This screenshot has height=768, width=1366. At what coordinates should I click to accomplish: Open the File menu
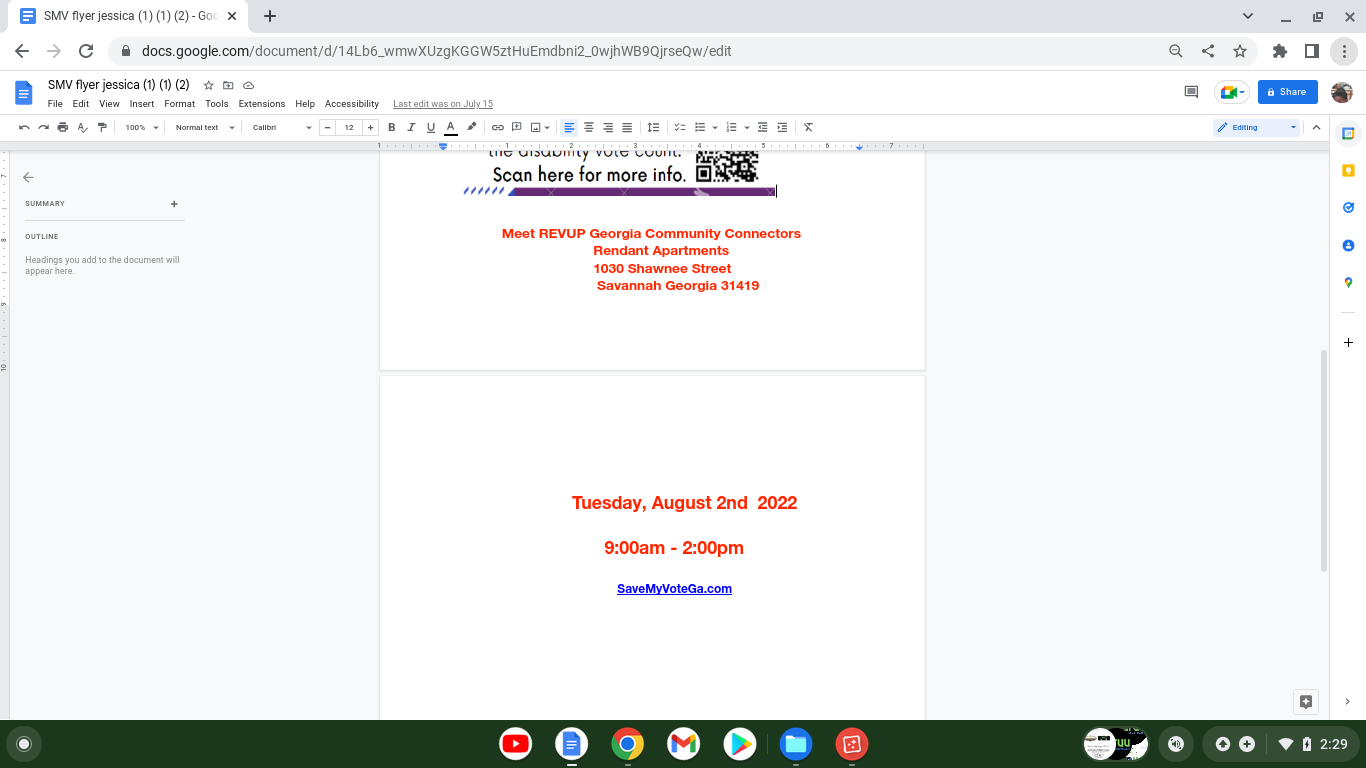tap(55, 104)
